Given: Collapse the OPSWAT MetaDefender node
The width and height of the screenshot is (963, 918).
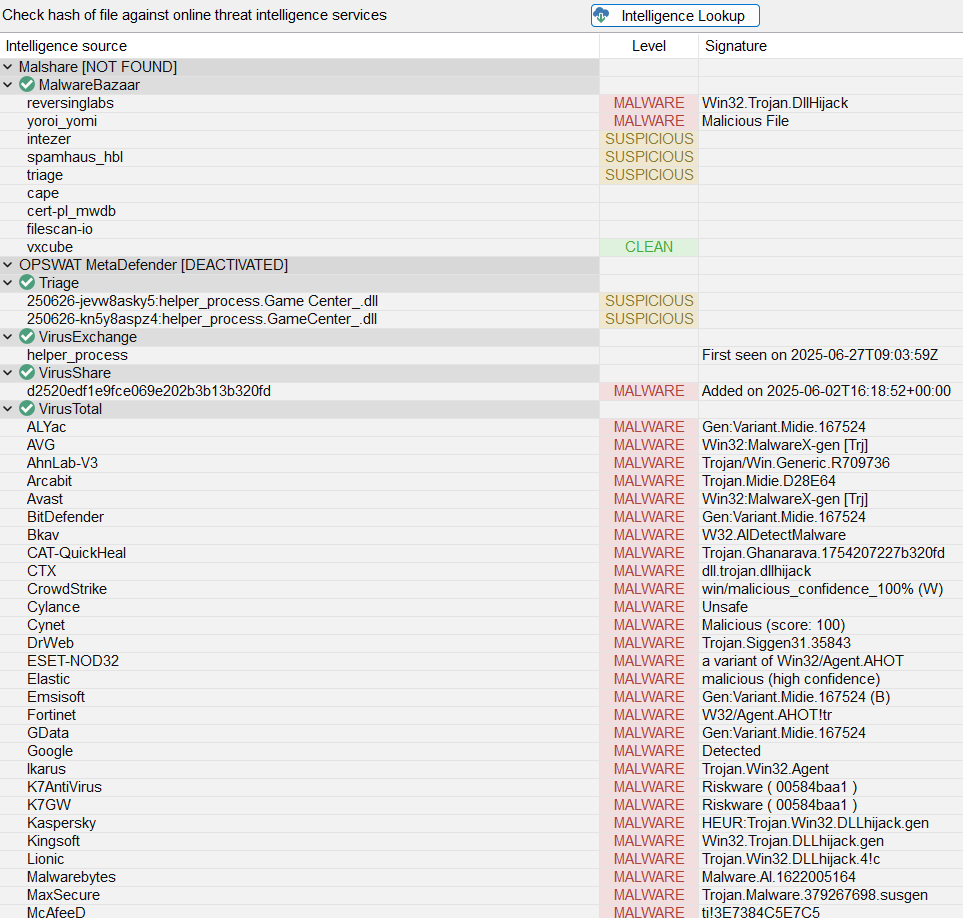Looking at the screenshot, I should point(8,265).
